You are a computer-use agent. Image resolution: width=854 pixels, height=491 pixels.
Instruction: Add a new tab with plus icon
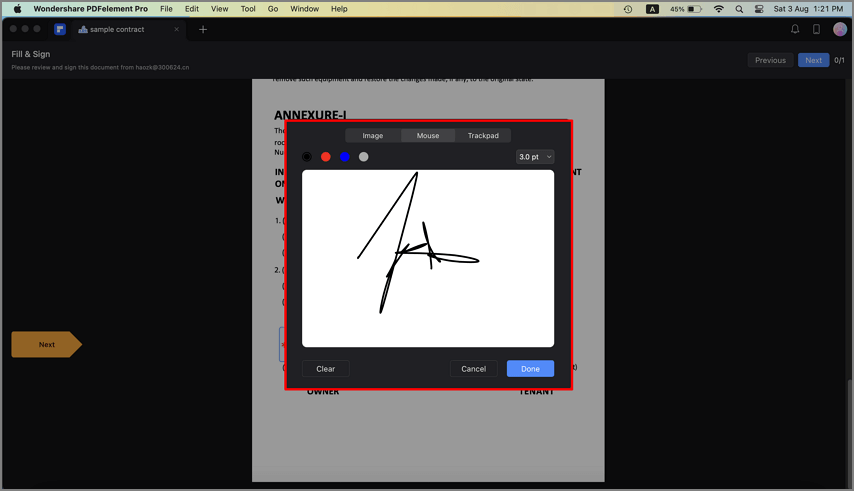(x=203, y=29)
